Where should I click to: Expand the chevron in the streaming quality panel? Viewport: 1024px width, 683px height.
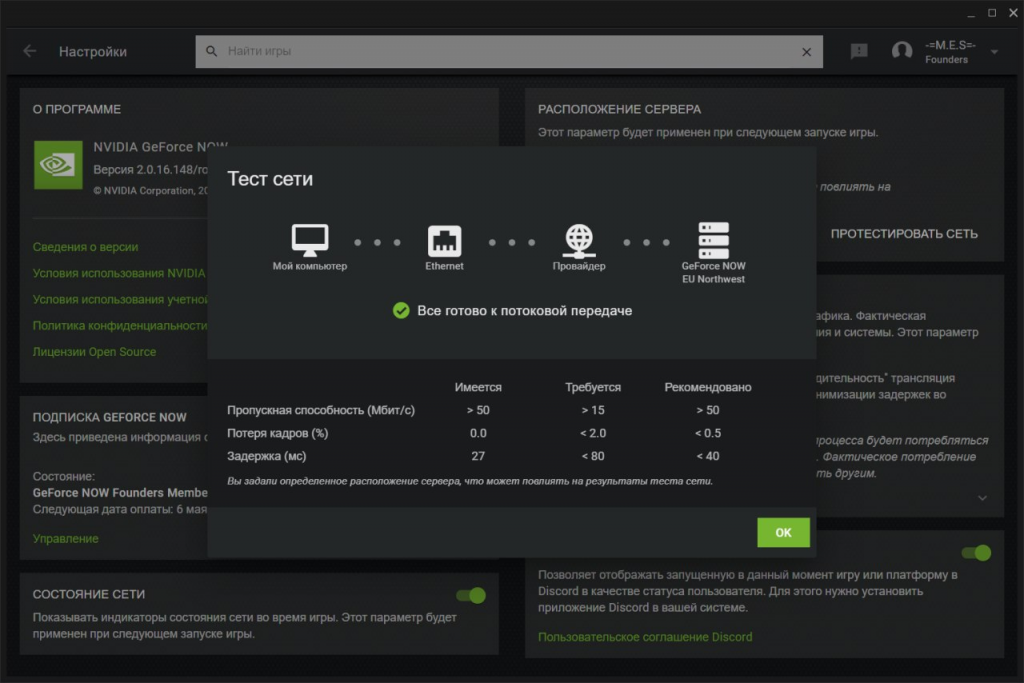click(982, 498)
